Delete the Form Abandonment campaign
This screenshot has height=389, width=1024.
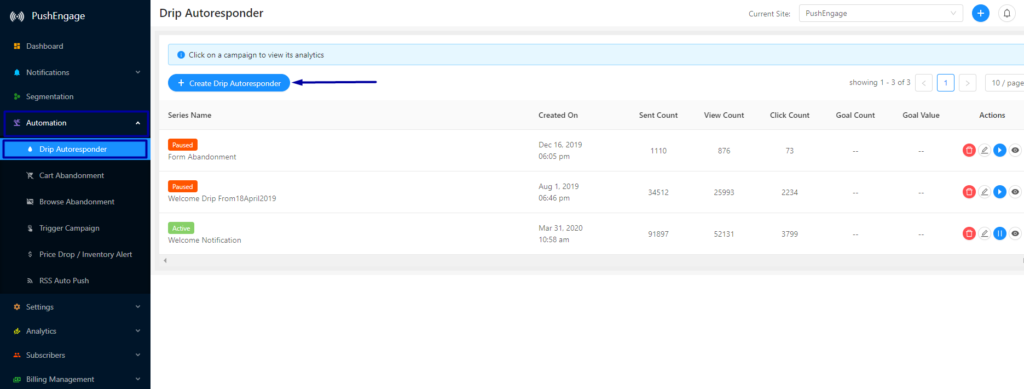click(969, 150)
